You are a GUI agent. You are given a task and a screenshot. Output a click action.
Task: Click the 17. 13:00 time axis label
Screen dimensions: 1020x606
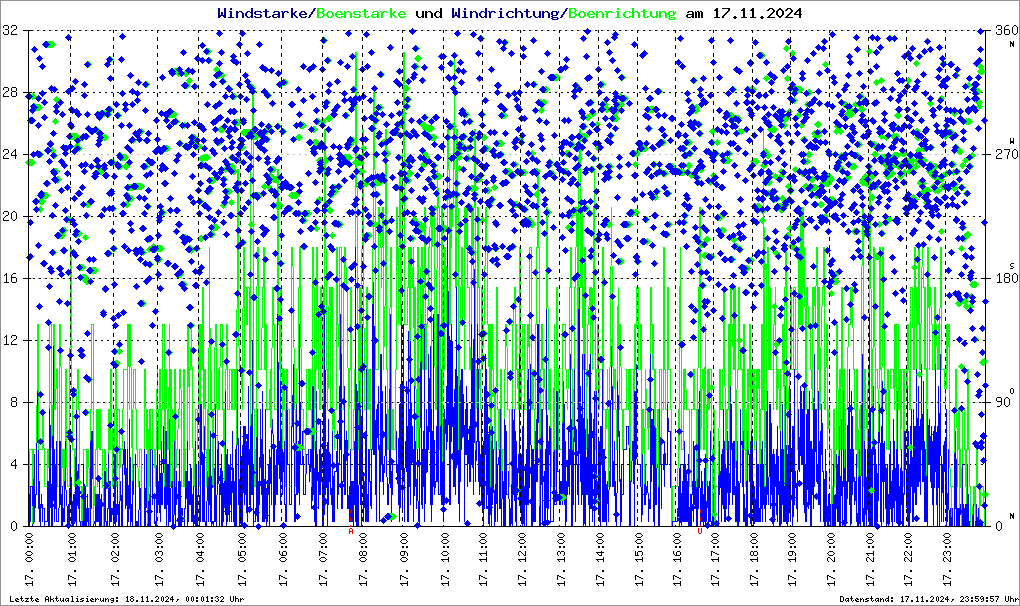point(561,559)
